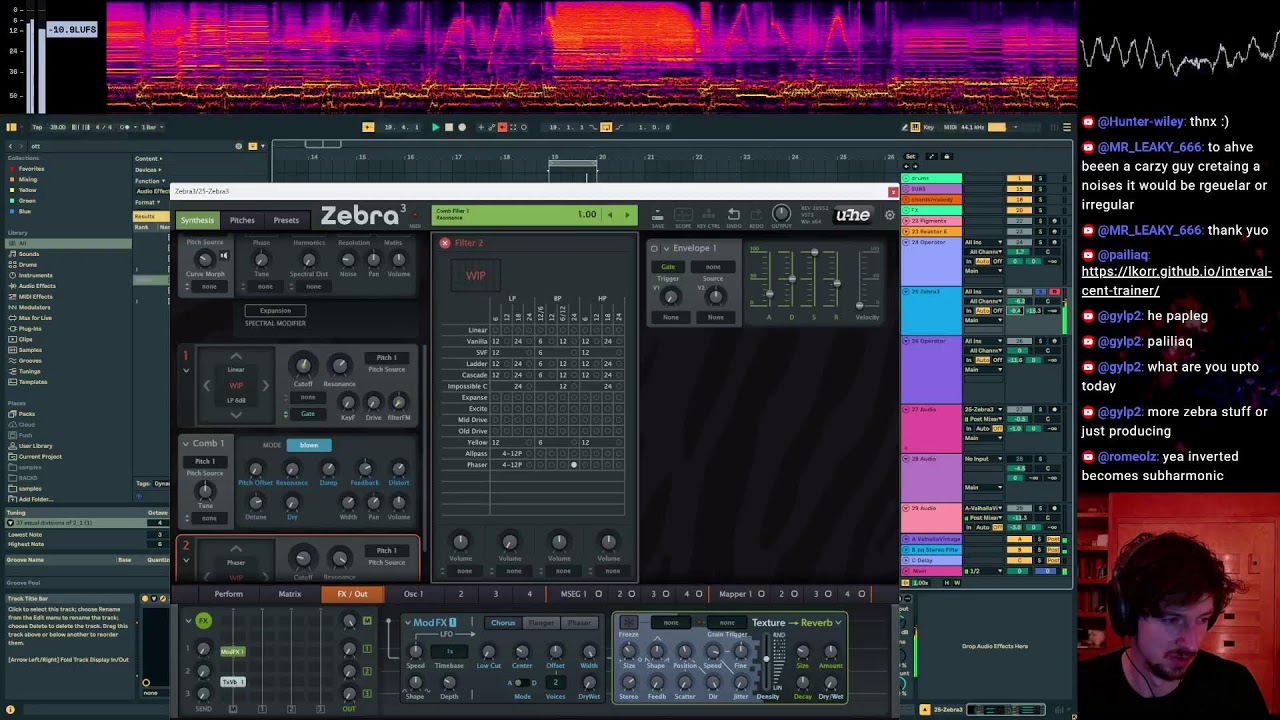This screenshot has height=720, width=1280.
Task: Open the Perform tab in lower panel
Action: coord(228,595)
